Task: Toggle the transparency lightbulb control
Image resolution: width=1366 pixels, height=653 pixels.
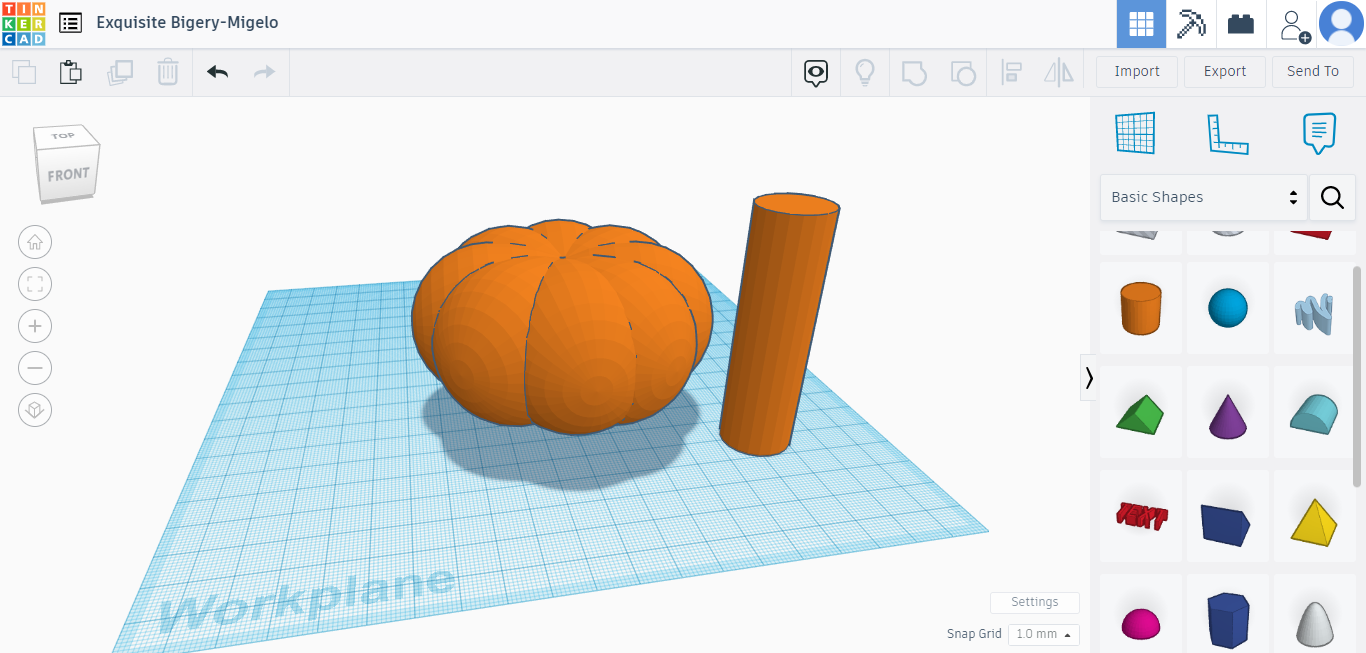Action: (865, 72)
